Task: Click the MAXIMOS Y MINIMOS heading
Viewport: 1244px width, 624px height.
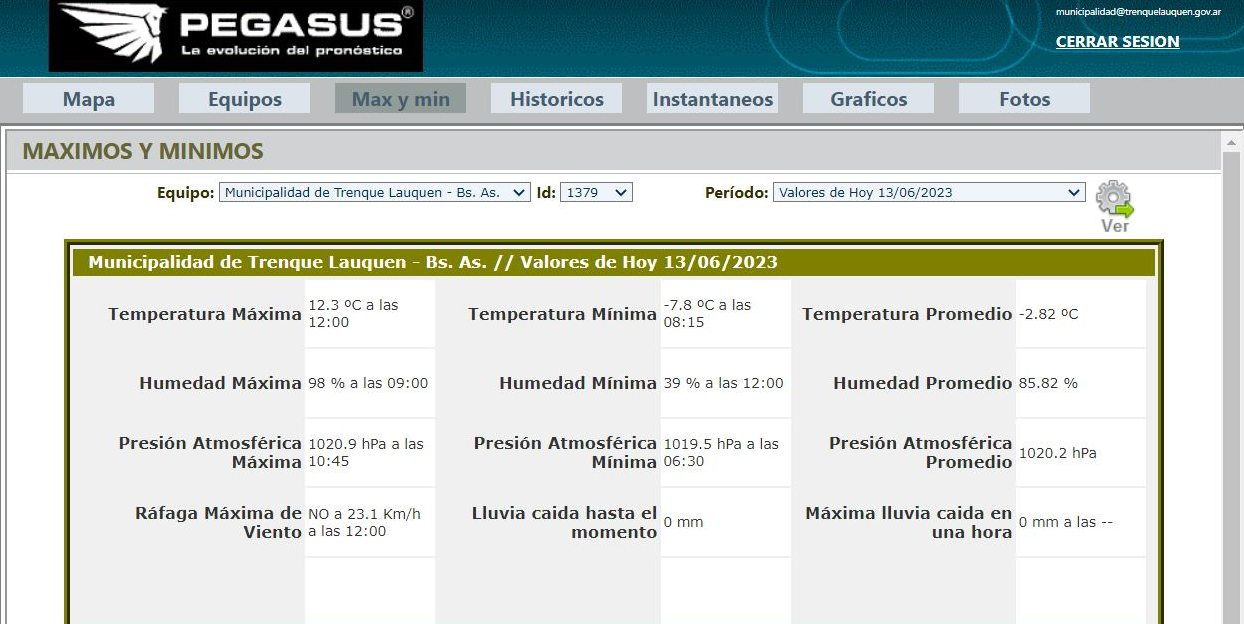Action: [143, 152]
